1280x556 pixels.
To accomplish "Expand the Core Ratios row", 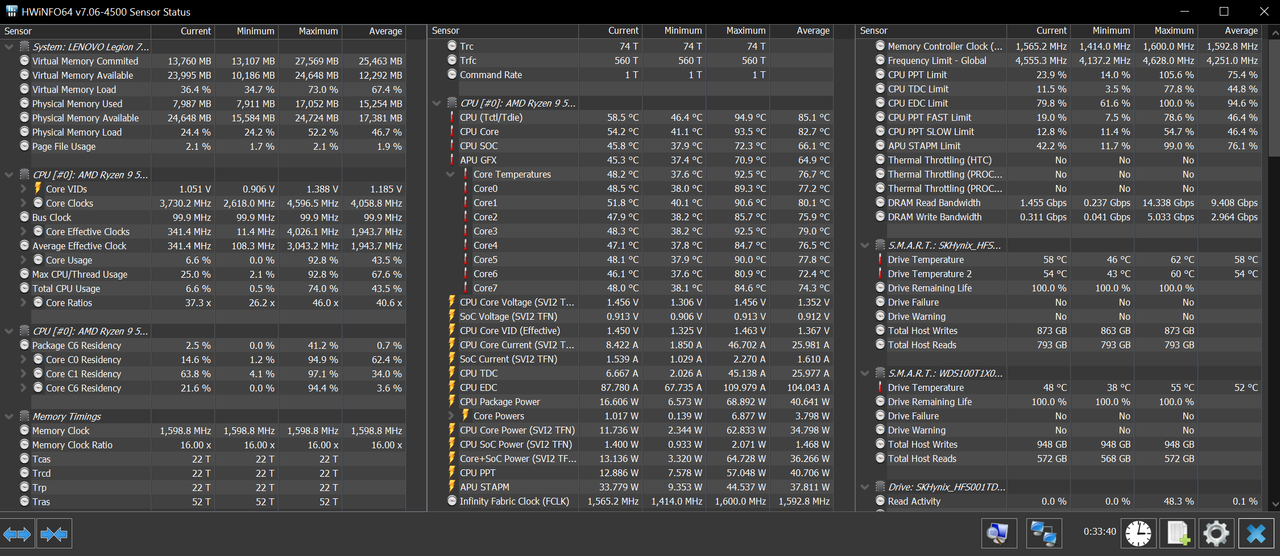I will click(24, 302).
